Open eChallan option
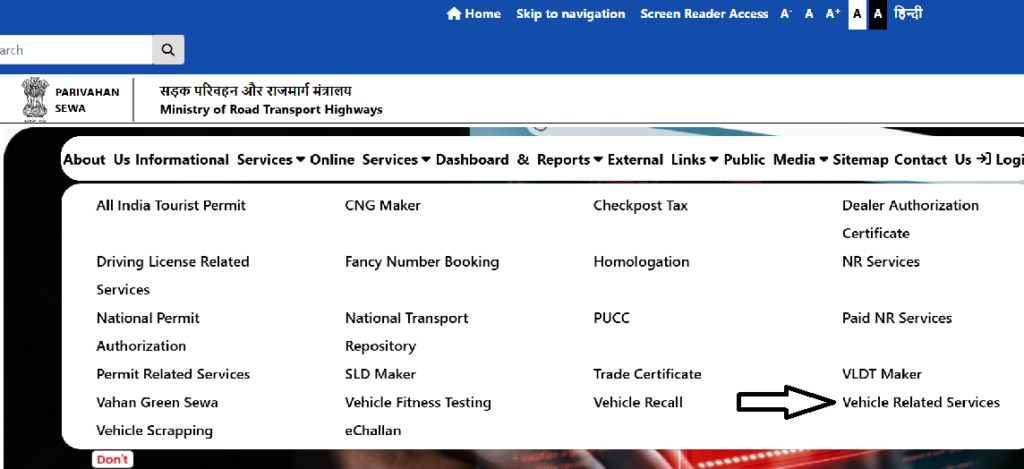 coord(373,430)
